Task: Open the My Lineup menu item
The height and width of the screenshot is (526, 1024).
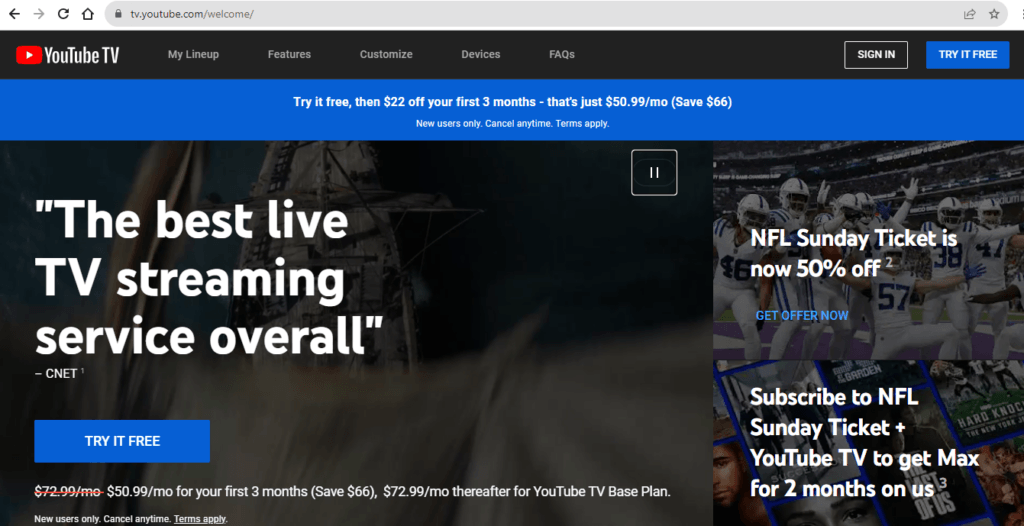Action: tap(193, 55)
